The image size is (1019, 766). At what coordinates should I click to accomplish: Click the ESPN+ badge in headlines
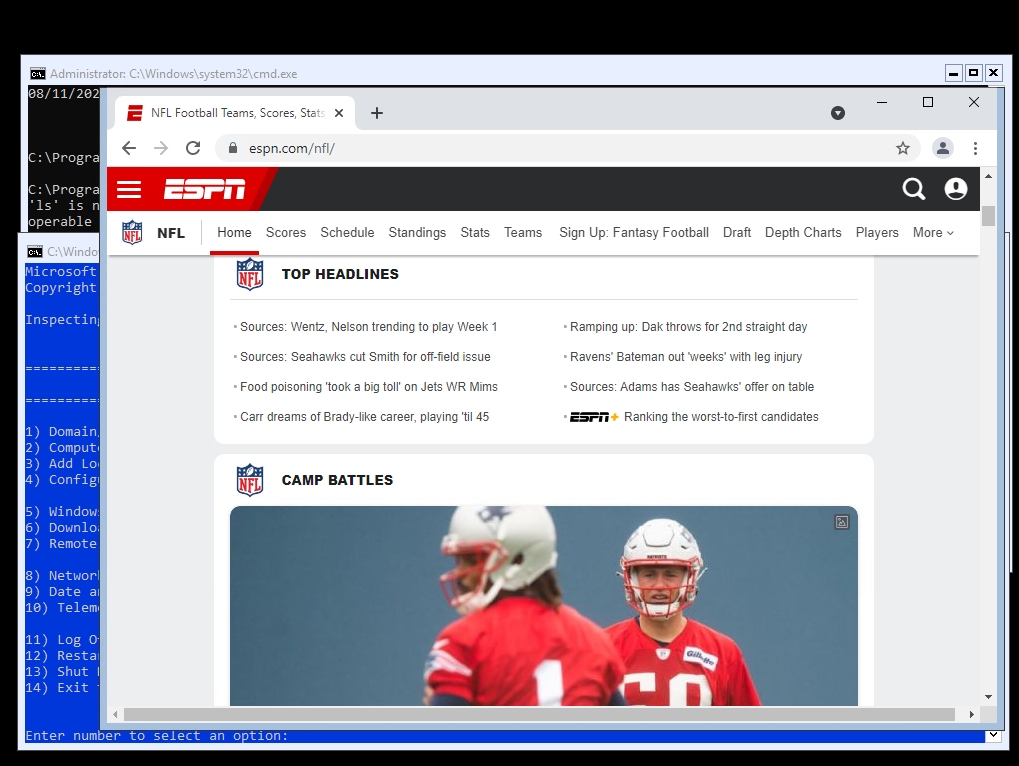click(x=594, y=417)
